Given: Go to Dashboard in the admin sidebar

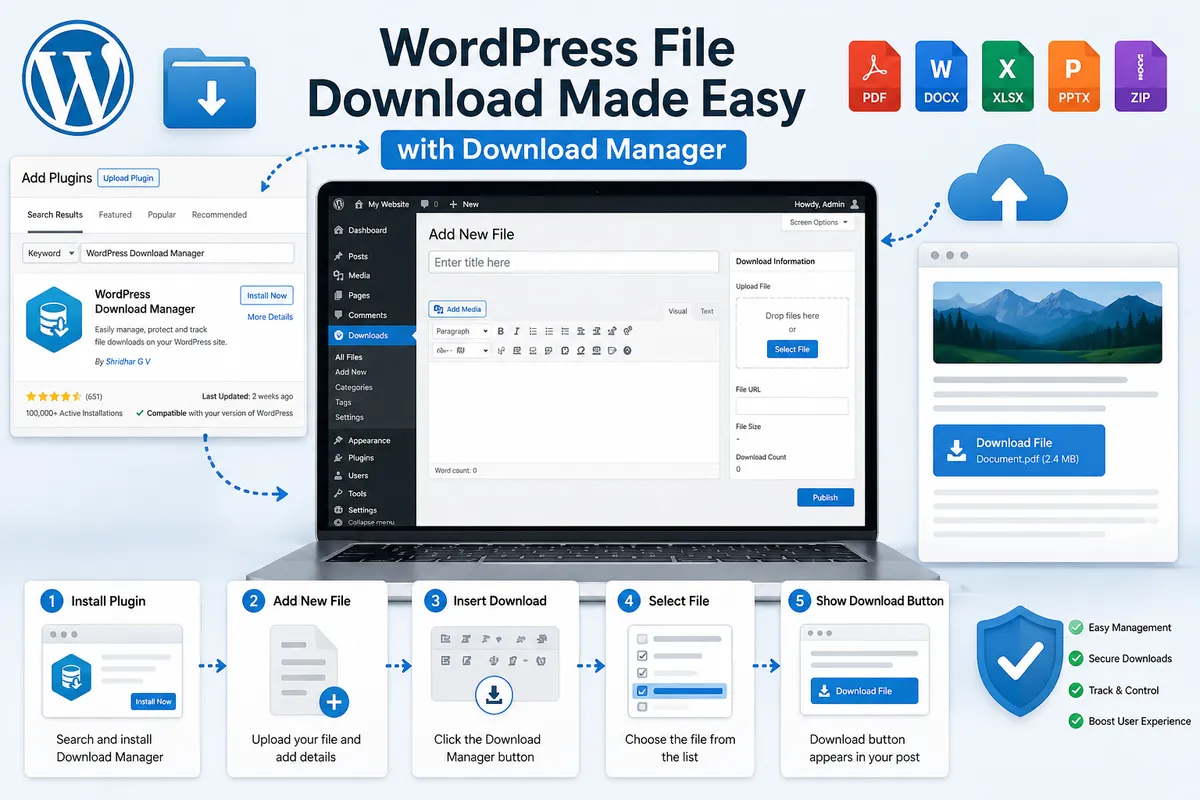Looking at the screenshot, I should pyautogui.click(x=360, y=230).
